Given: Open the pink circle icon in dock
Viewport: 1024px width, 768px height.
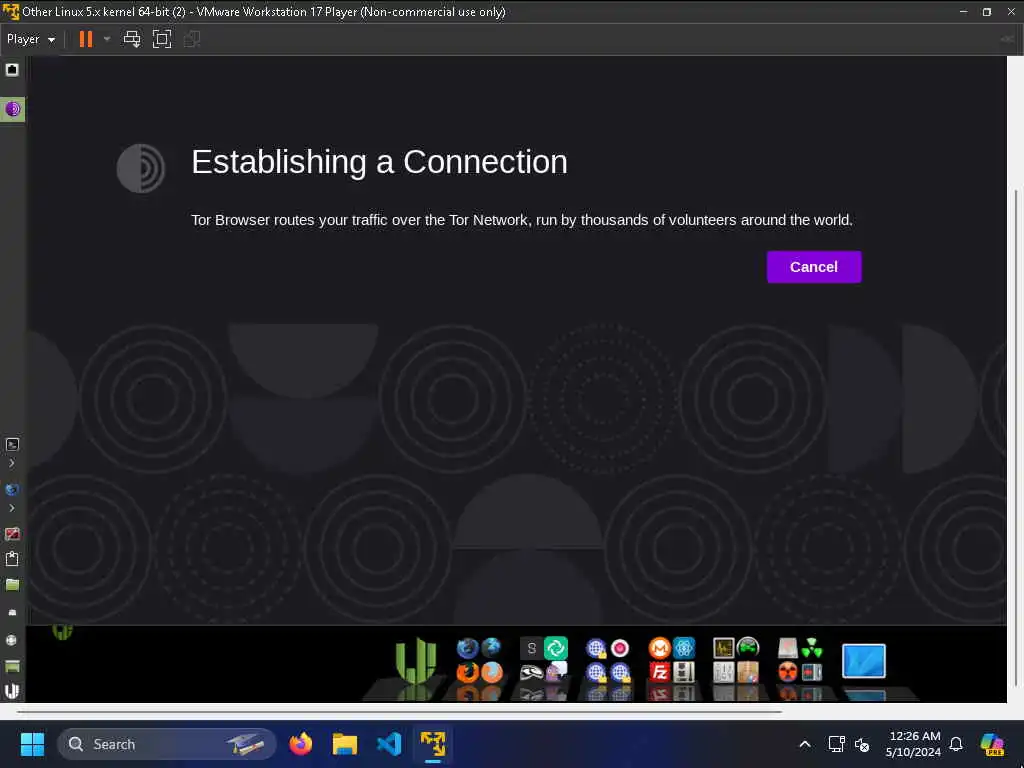Looking at the screenshot, I should click(x=620, y=648).
